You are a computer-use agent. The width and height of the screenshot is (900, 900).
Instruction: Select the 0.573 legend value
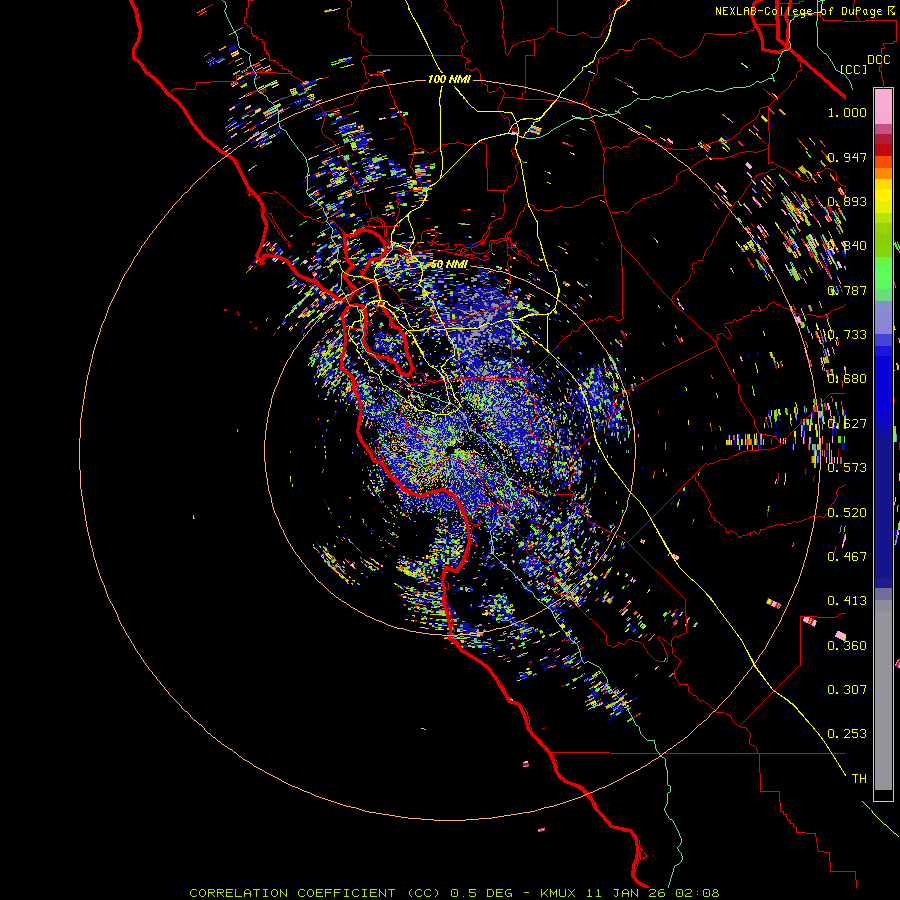[847, 467]
